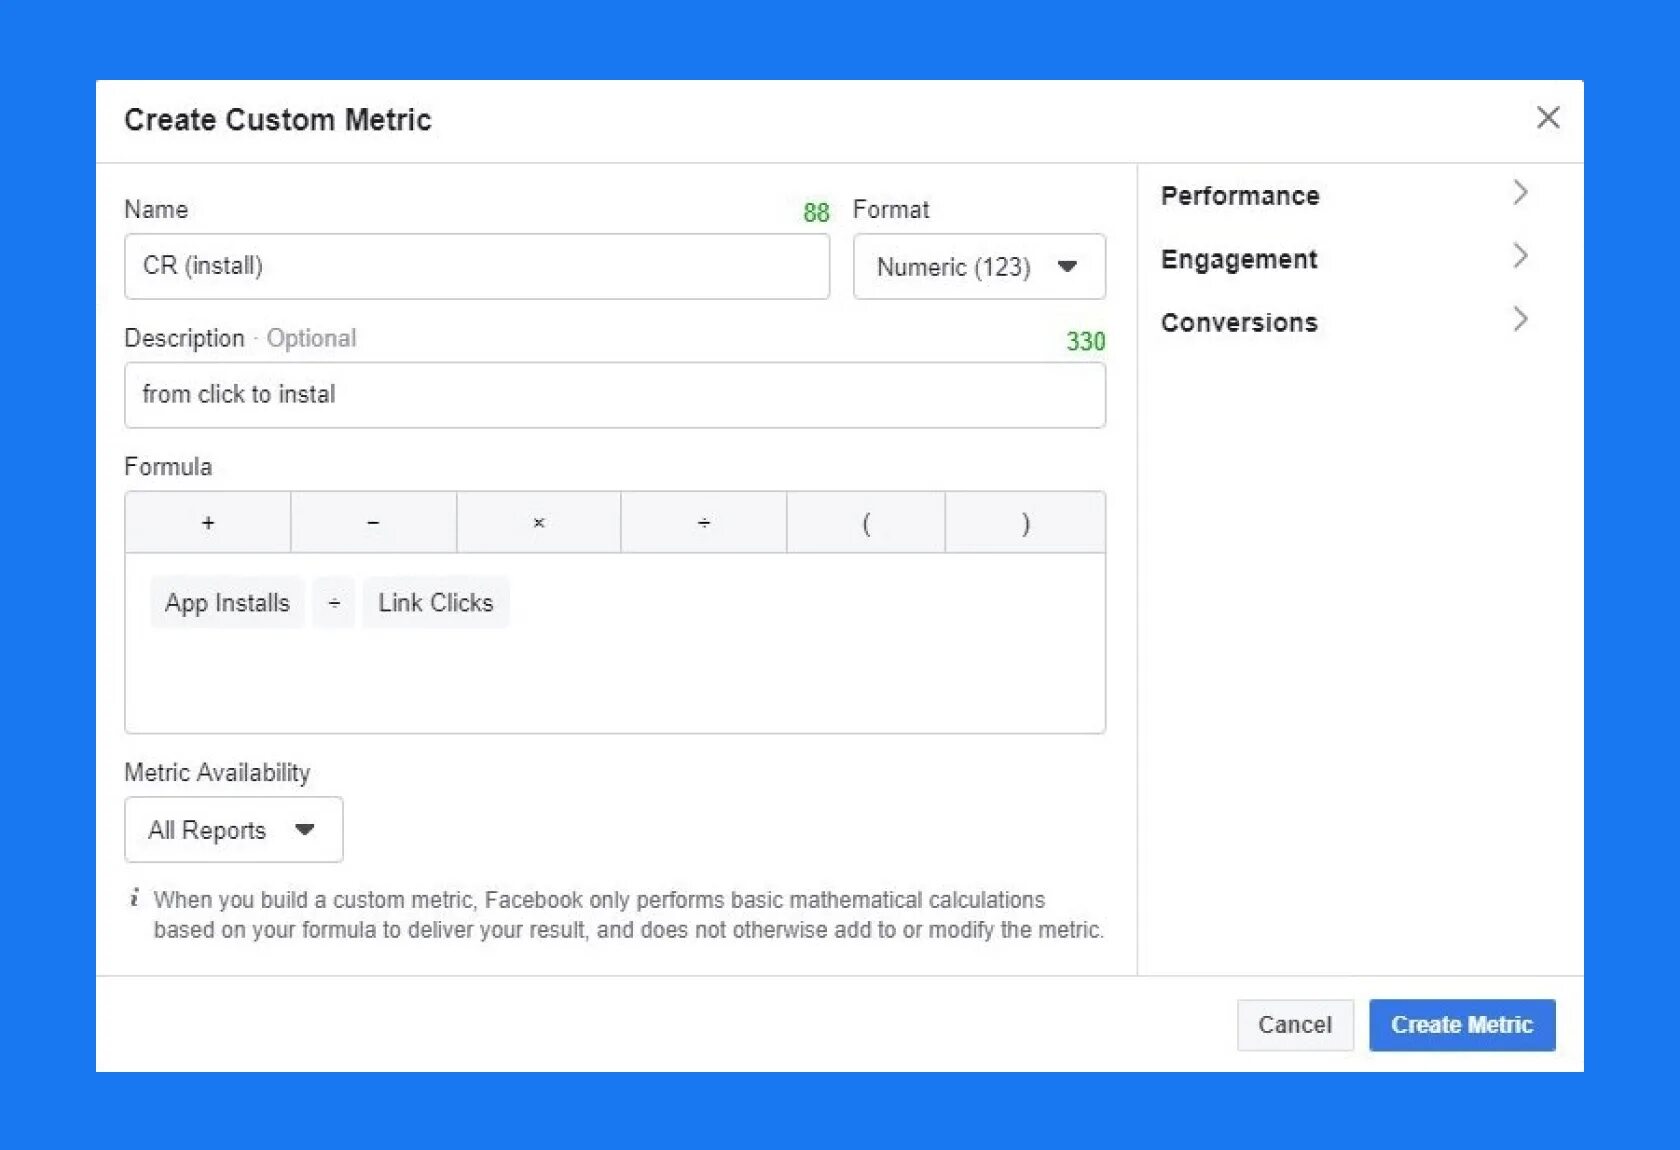Select the Link Clicks formula chip

tap(436, 603)
